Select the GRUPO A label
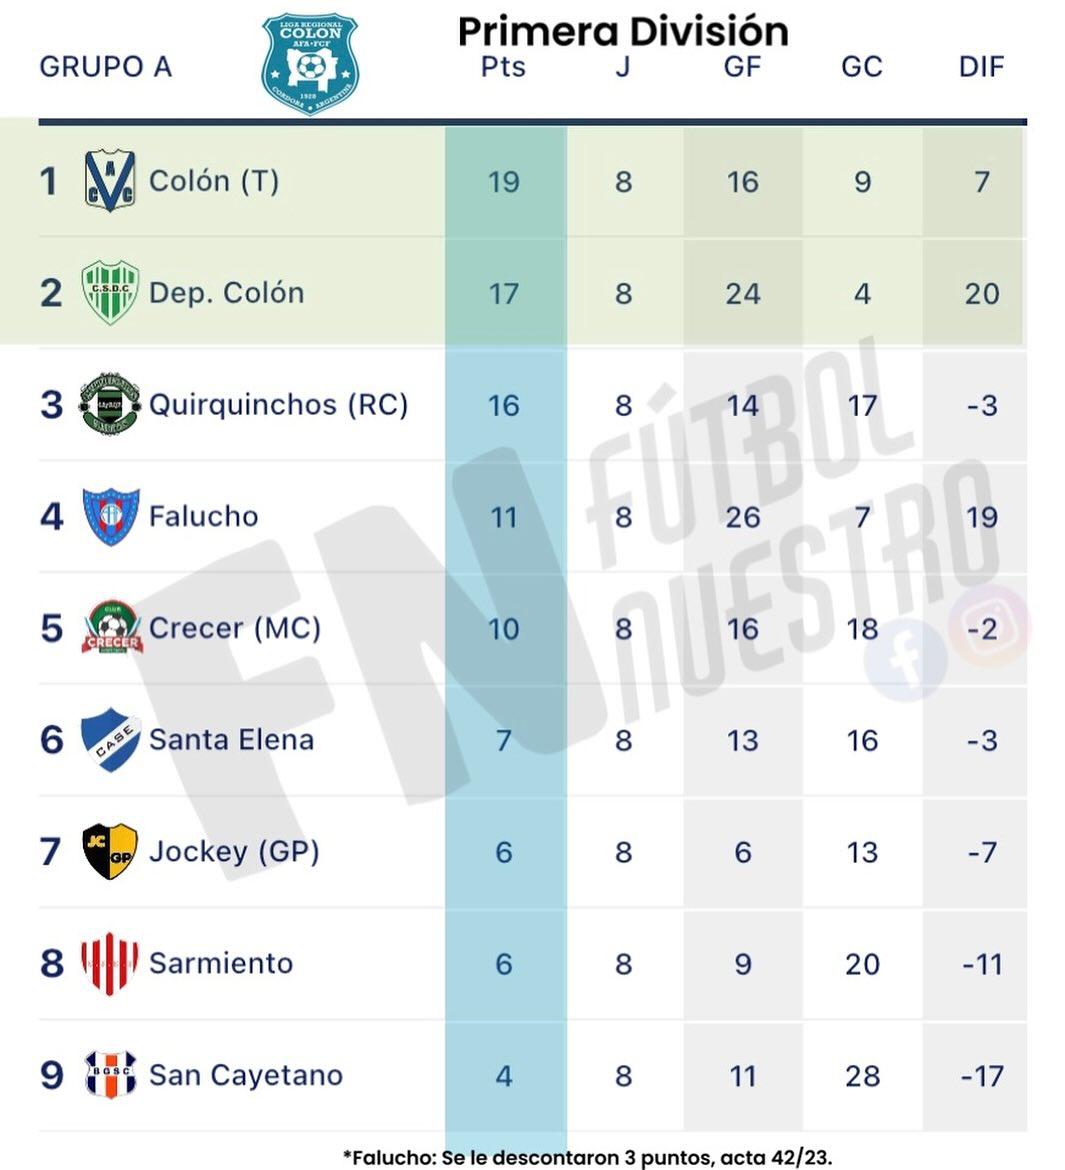The image size is (1065, 1170). (105, 67)
